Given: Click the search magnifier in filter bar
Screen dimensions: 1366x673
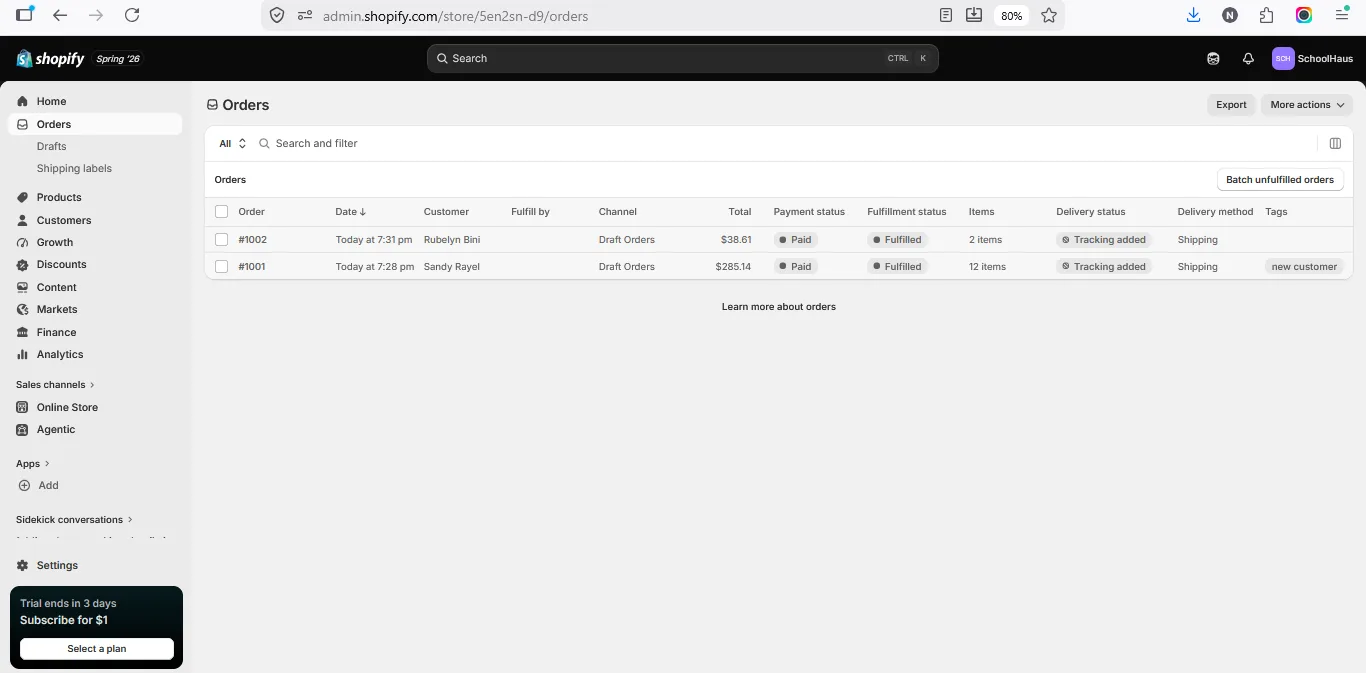Looking at the screenshot, I should point(265,143).
